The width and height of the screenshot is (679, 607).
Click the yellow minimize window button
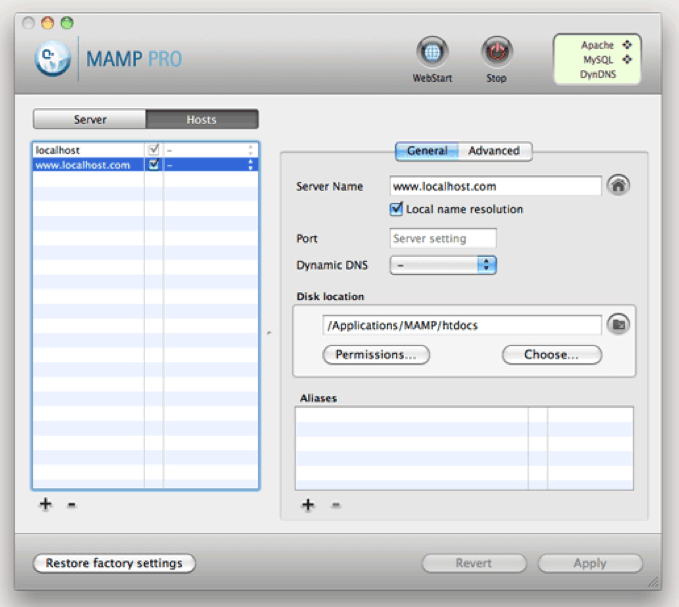click(x=48, y=23)
